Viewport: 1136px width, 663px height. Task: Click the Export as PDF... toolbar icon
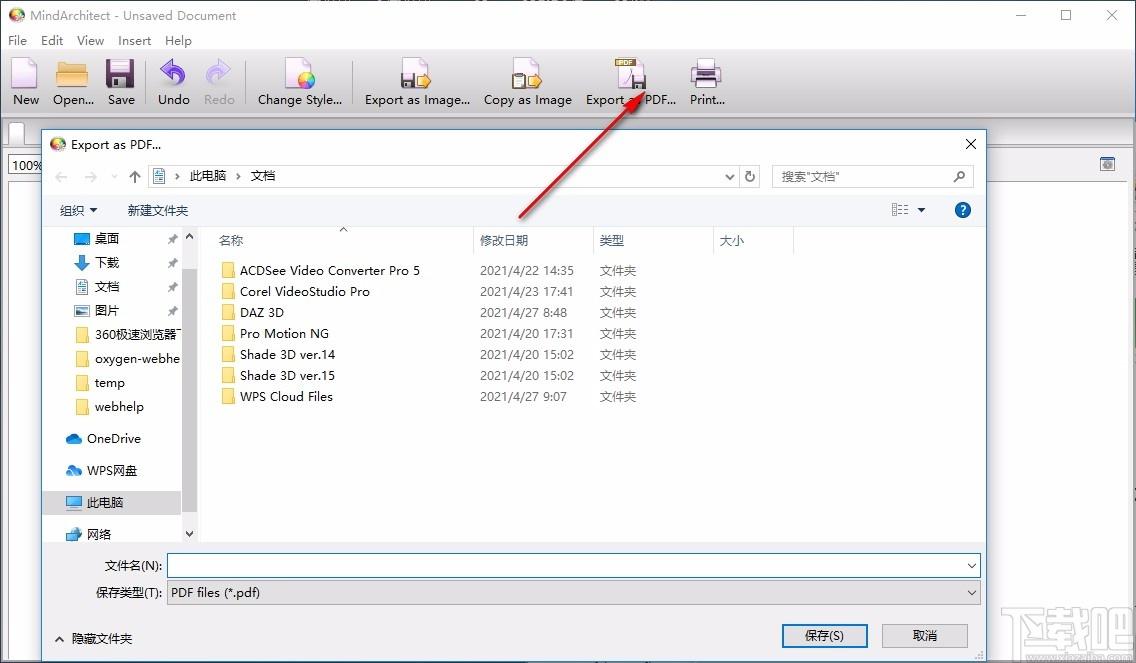click(630, 82)
